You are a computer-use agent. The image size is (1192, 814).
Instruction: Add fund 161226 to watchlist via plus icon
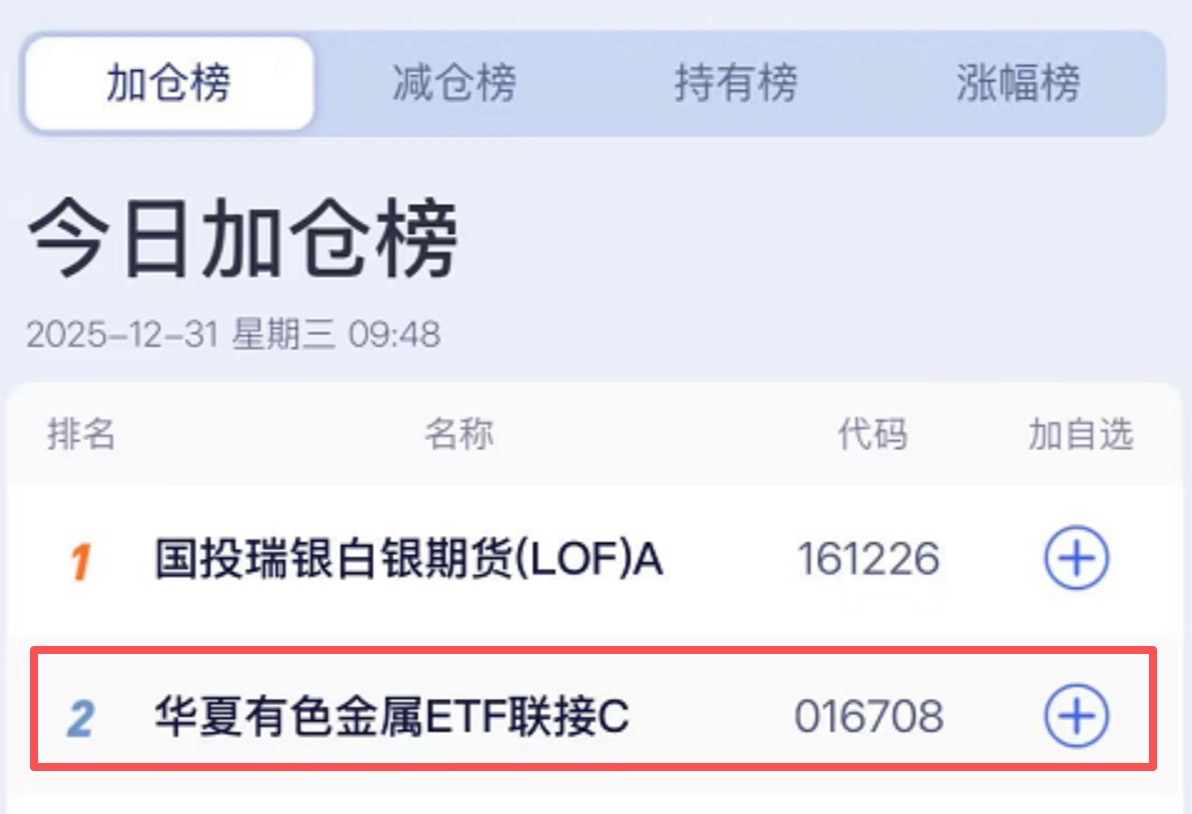pos(1076,559)
